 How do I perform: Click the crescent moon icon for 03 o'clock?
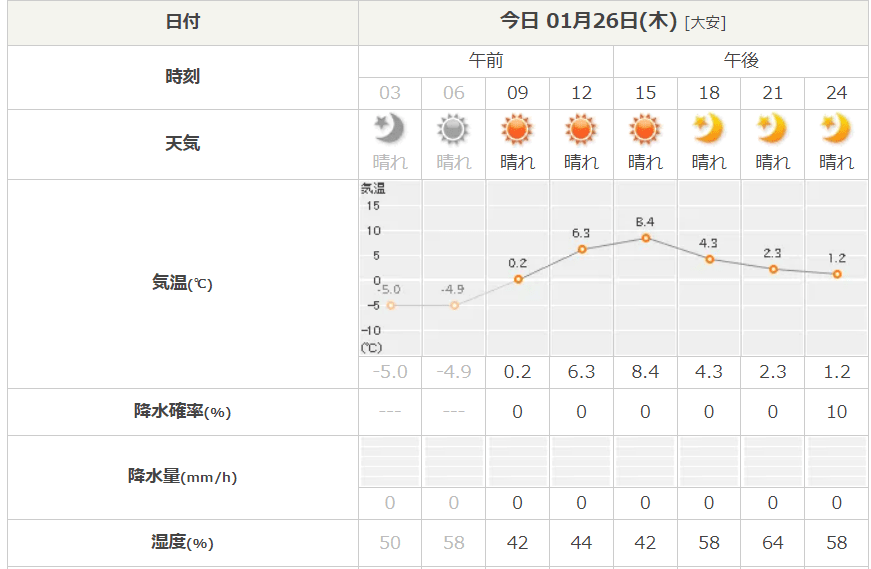pyautogui.click(x=390, y=129)
